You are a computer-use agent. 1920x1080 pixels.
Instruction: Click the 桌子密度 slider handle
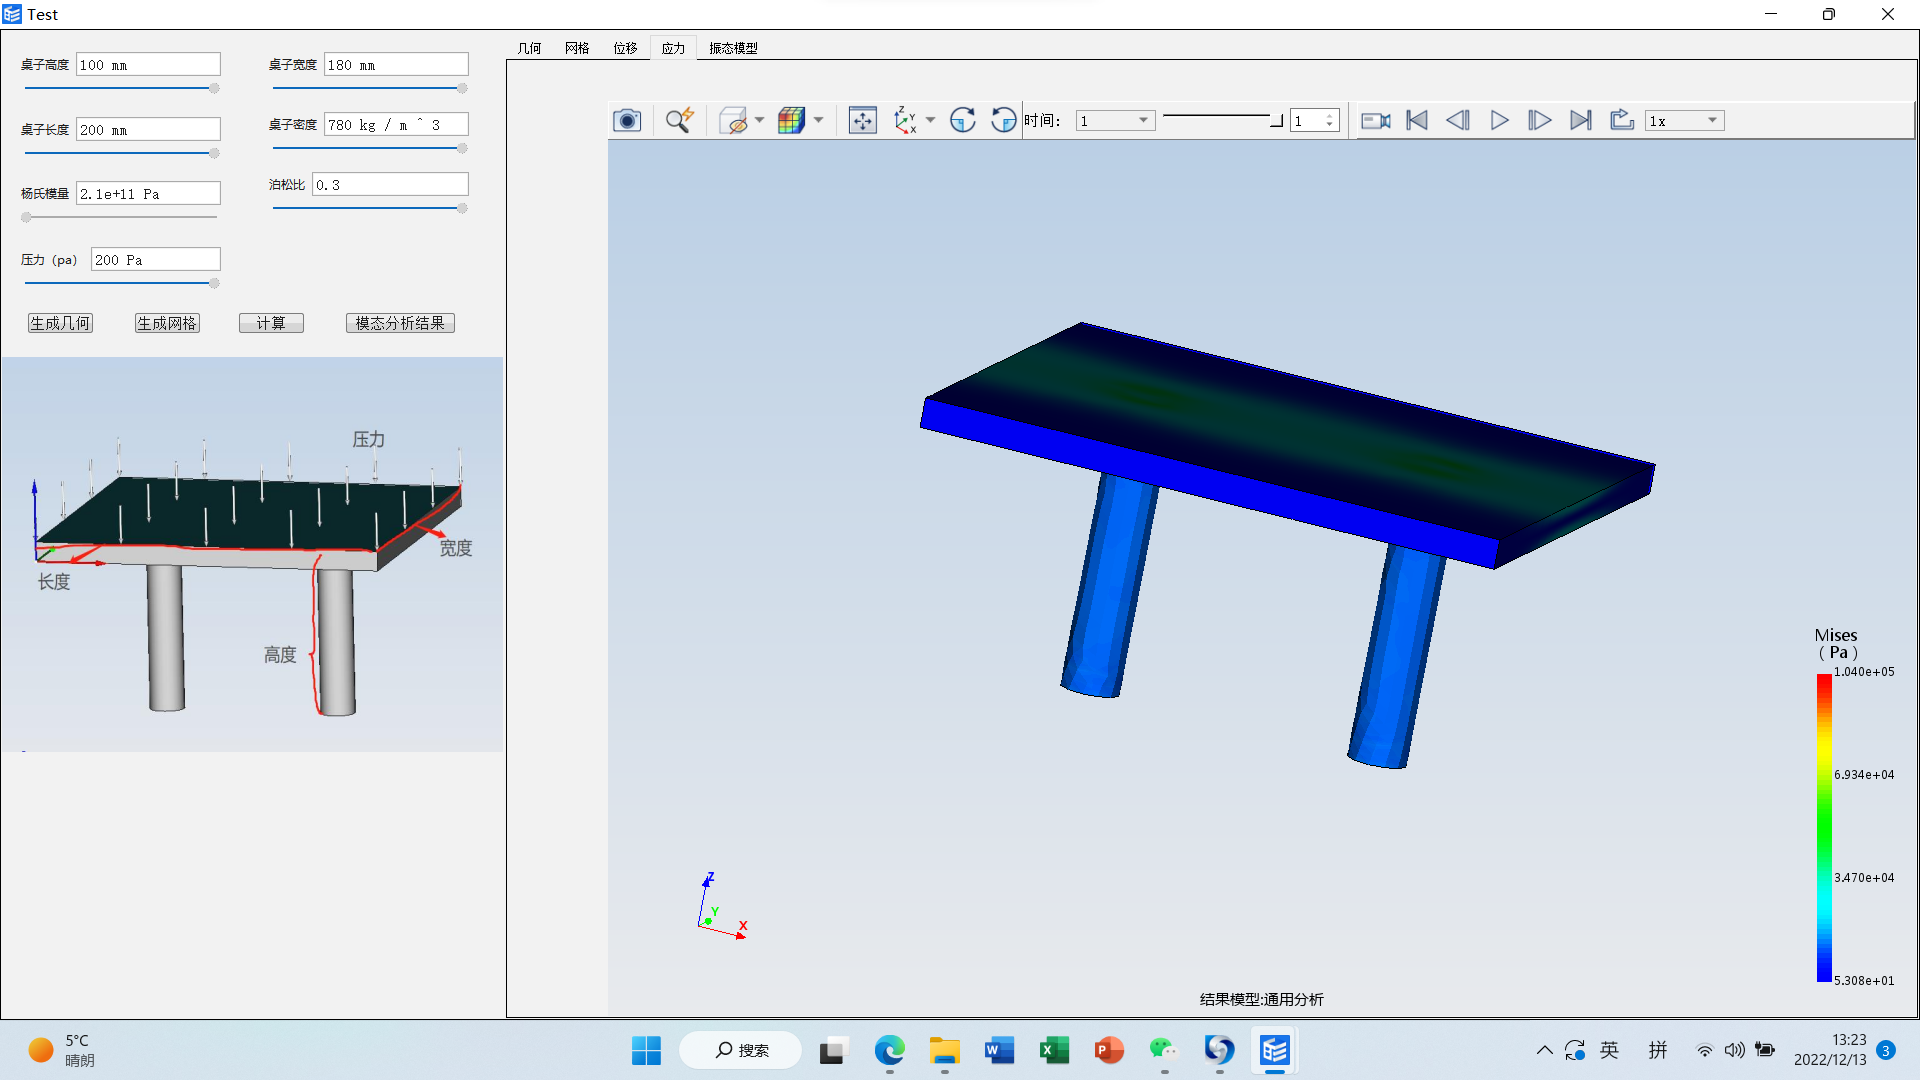click(x=462, y=148)
